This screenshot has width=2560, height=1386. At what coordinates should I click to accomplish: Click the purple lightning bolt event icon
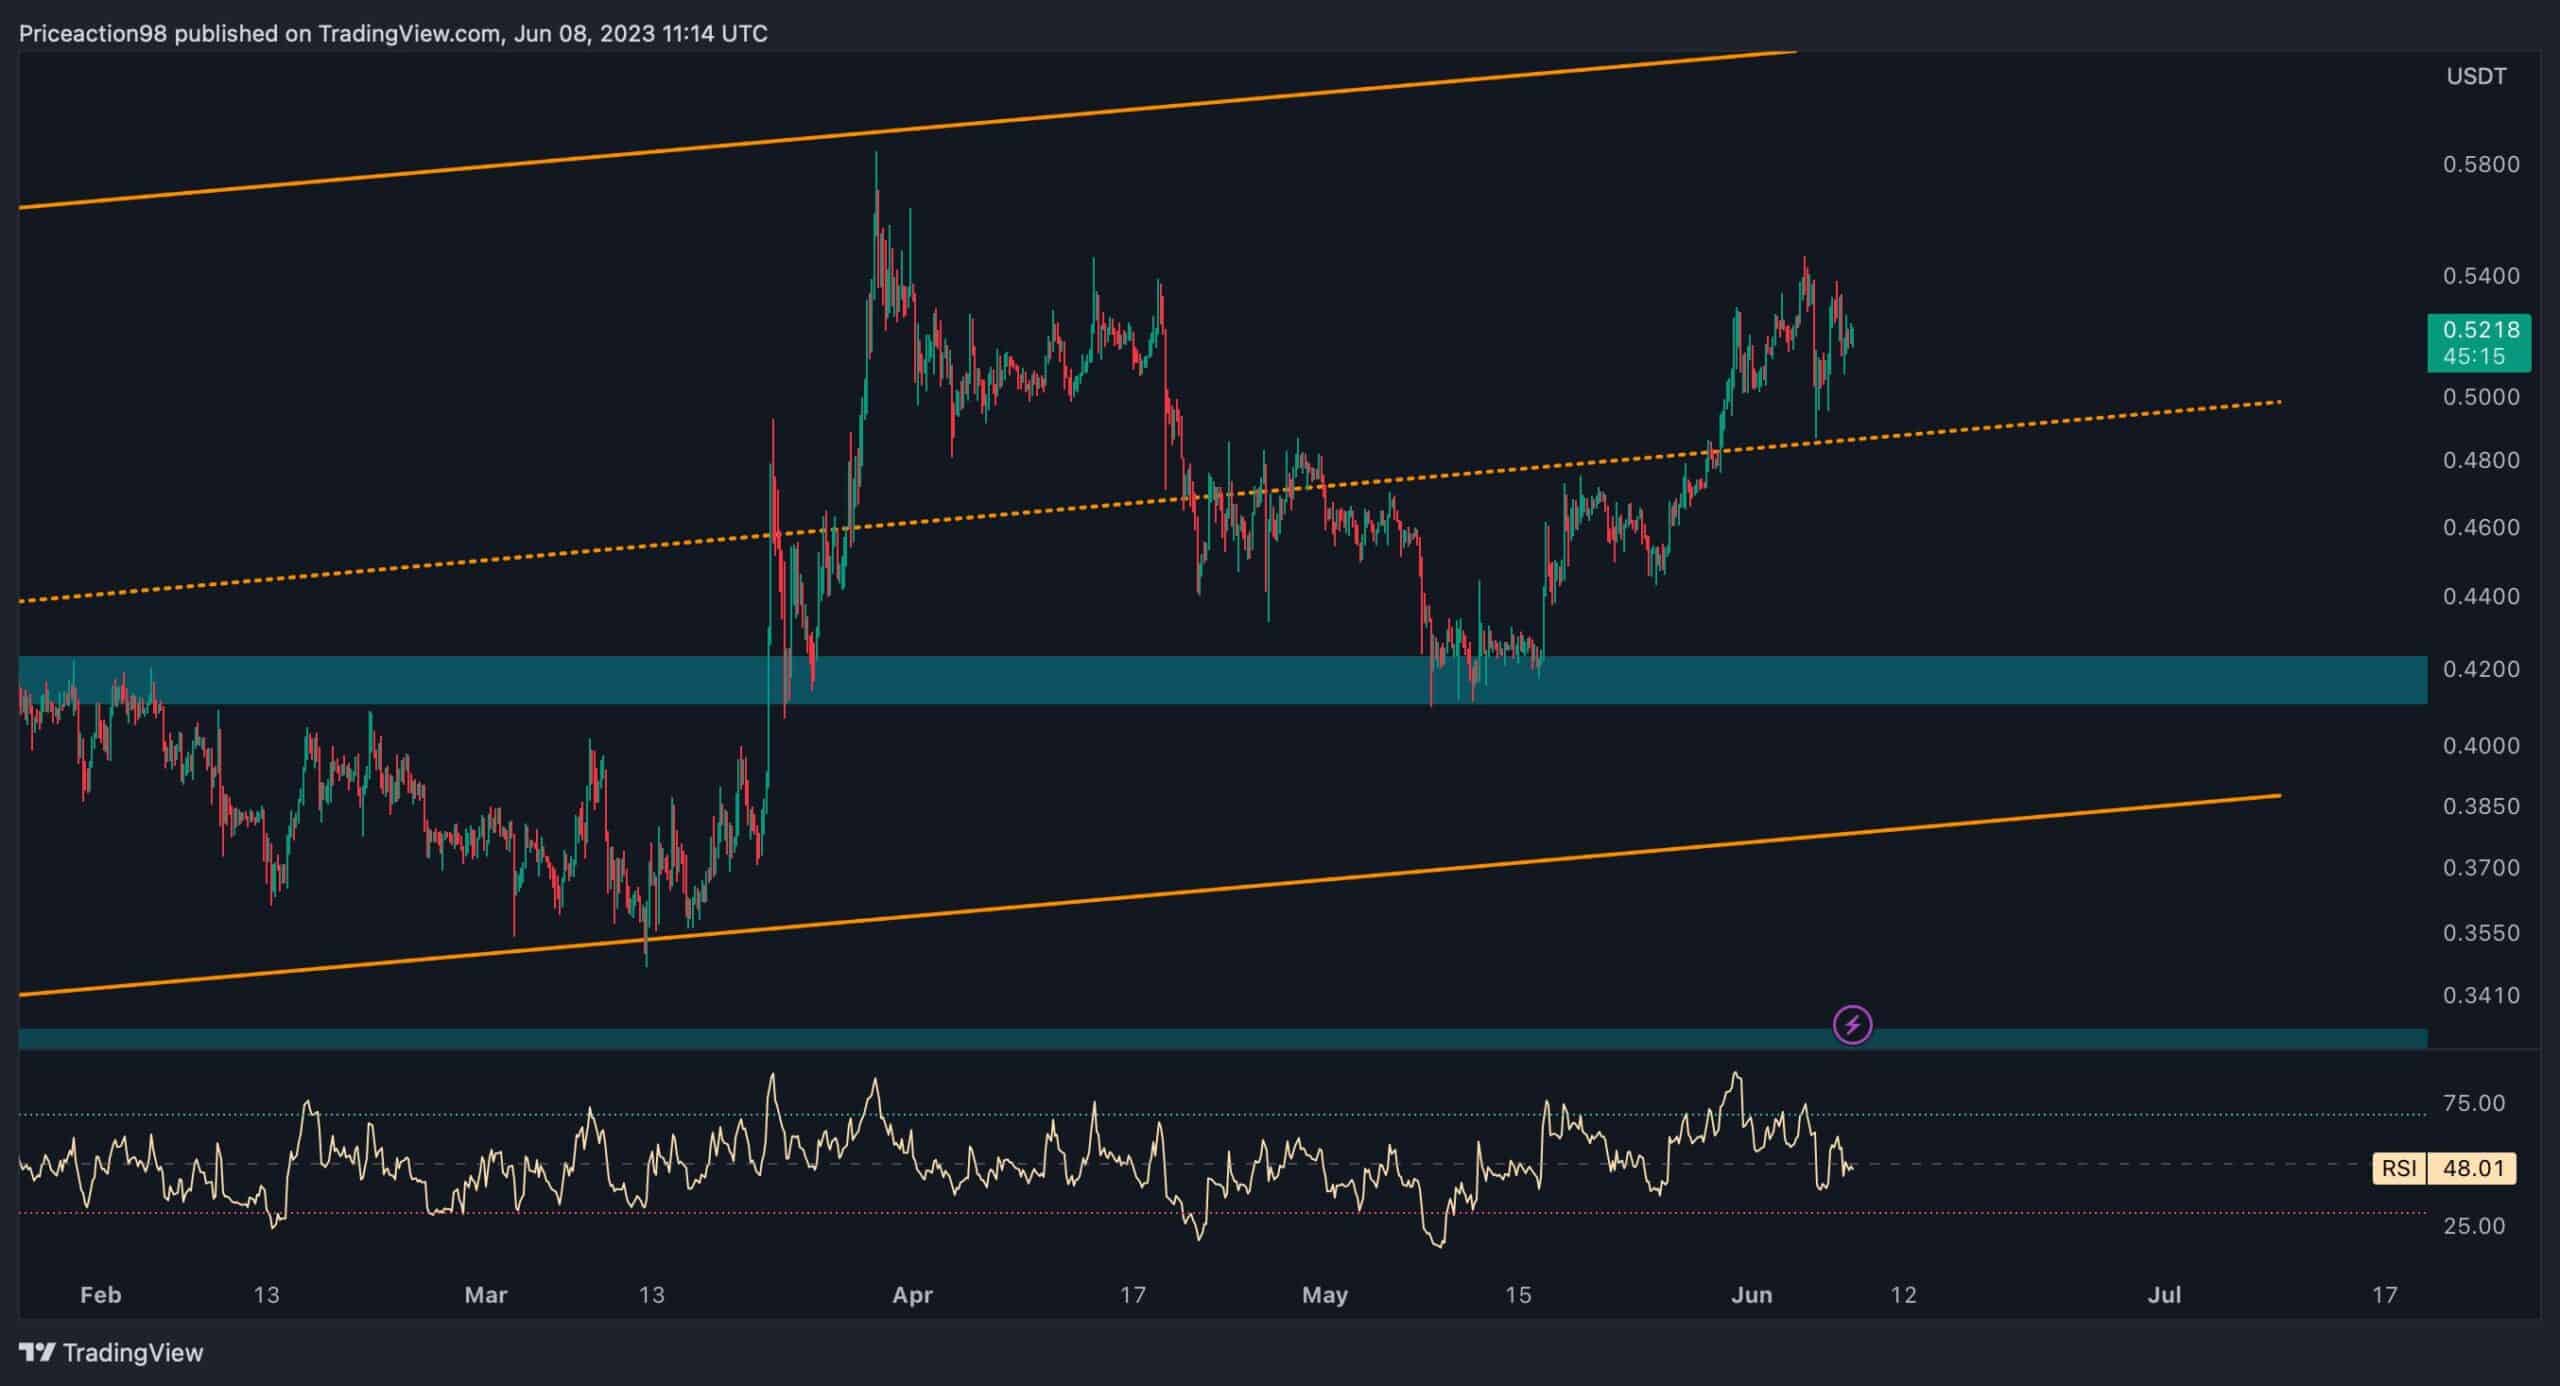(1852, 1025)
